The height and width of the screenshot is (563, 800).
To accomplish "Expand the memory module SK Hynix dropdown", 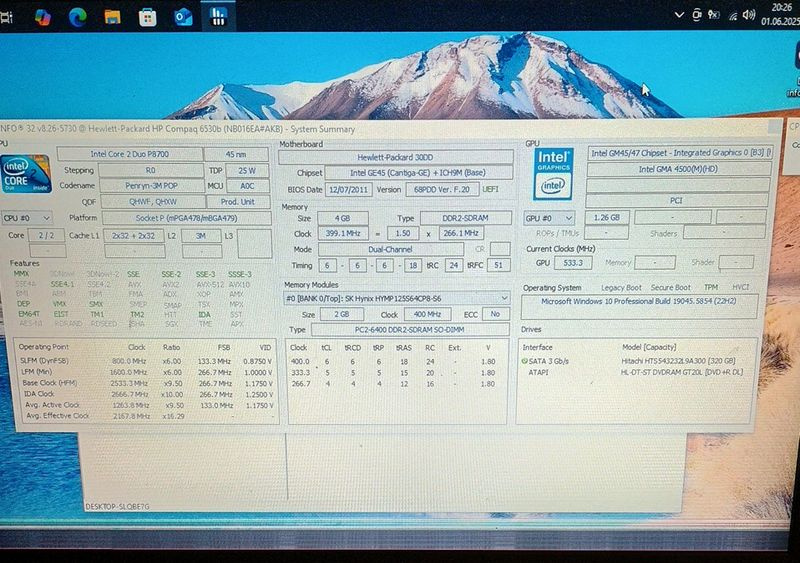I will 396,298.
